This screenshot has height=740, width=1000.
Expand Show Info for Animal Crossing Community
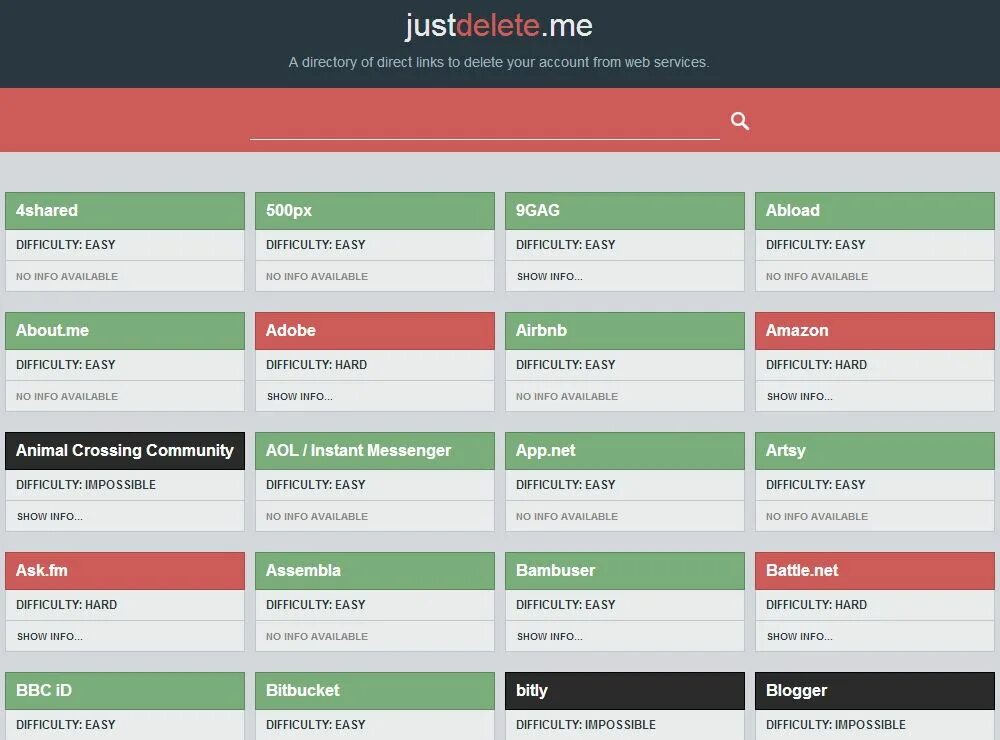[50, 516]
